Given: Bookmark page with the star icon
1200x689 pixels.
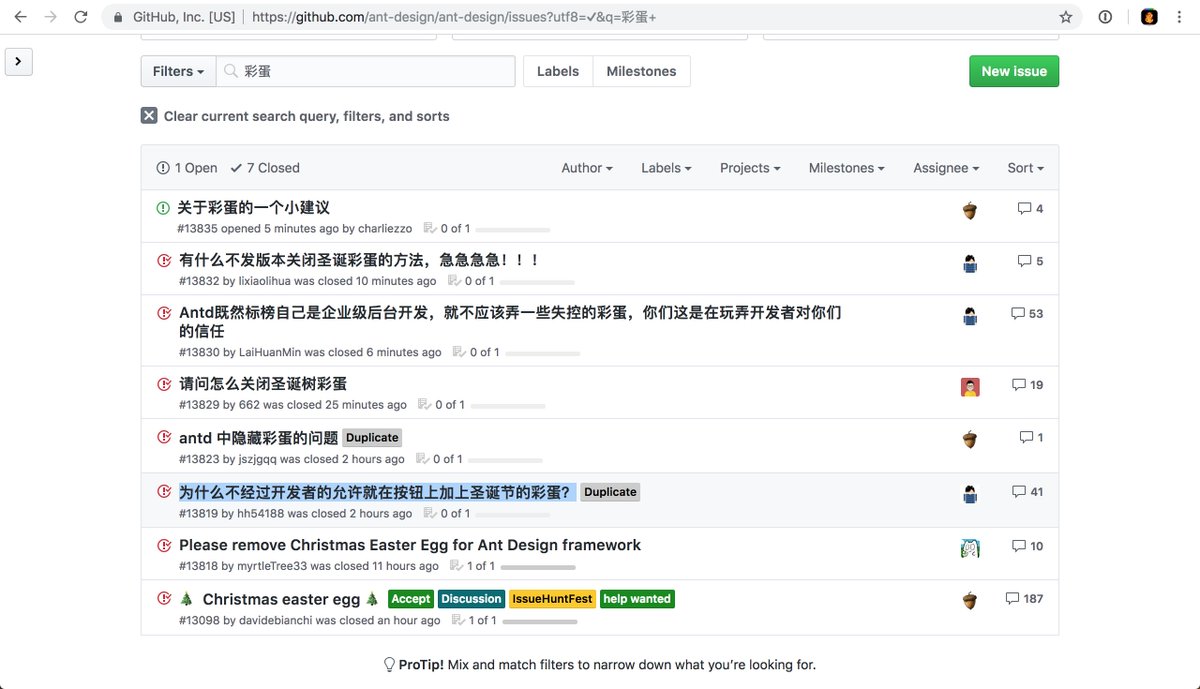Looking at the screenshot, I should [x=1066, y=17].
